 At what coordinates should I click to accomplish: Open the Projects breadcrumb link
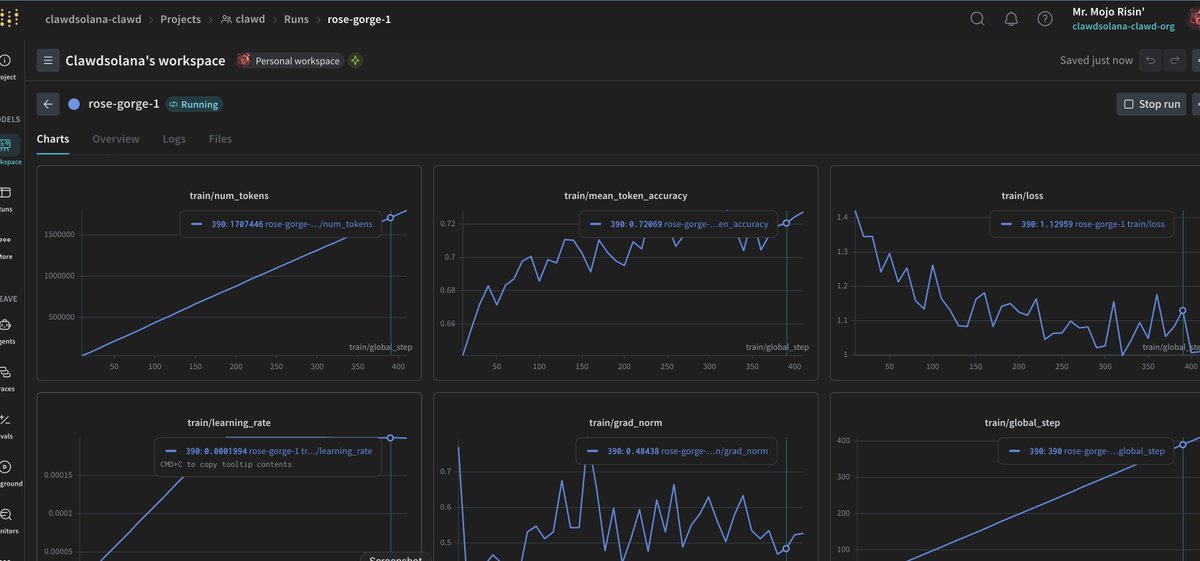click(179, 19)
